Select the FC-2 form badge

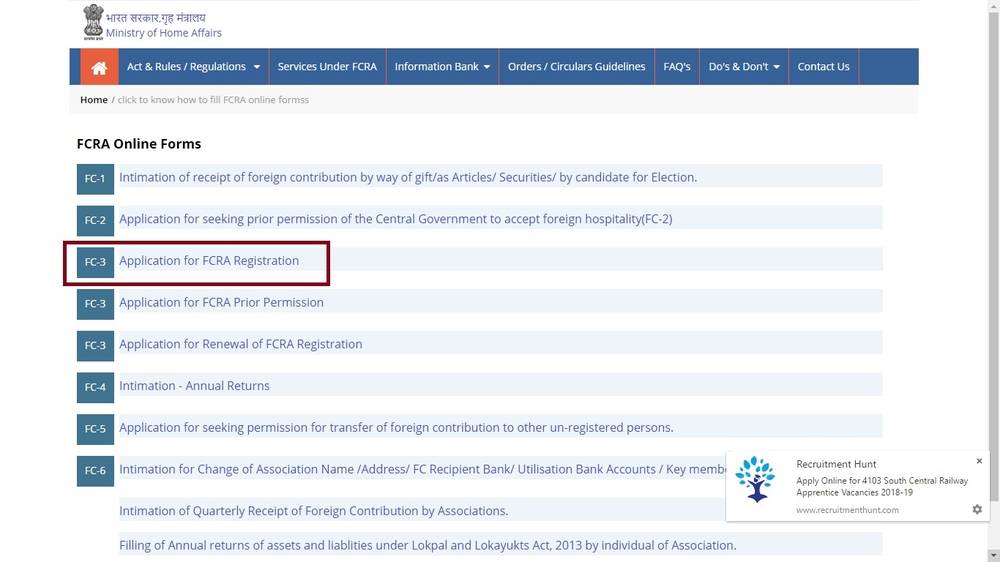[x=95, y=220]
